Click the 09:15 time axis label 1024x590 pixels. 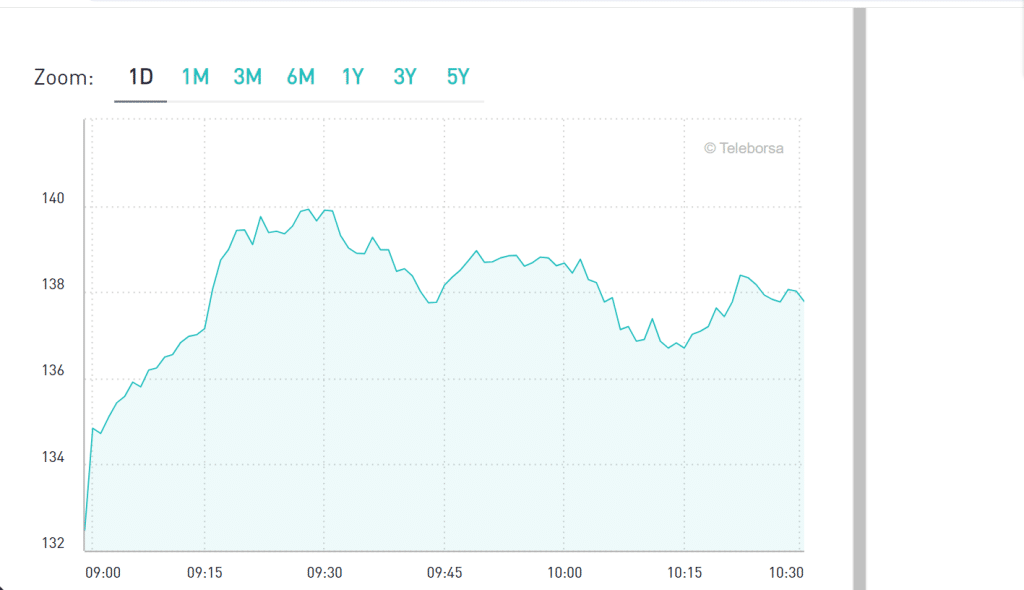pos(204,572)
